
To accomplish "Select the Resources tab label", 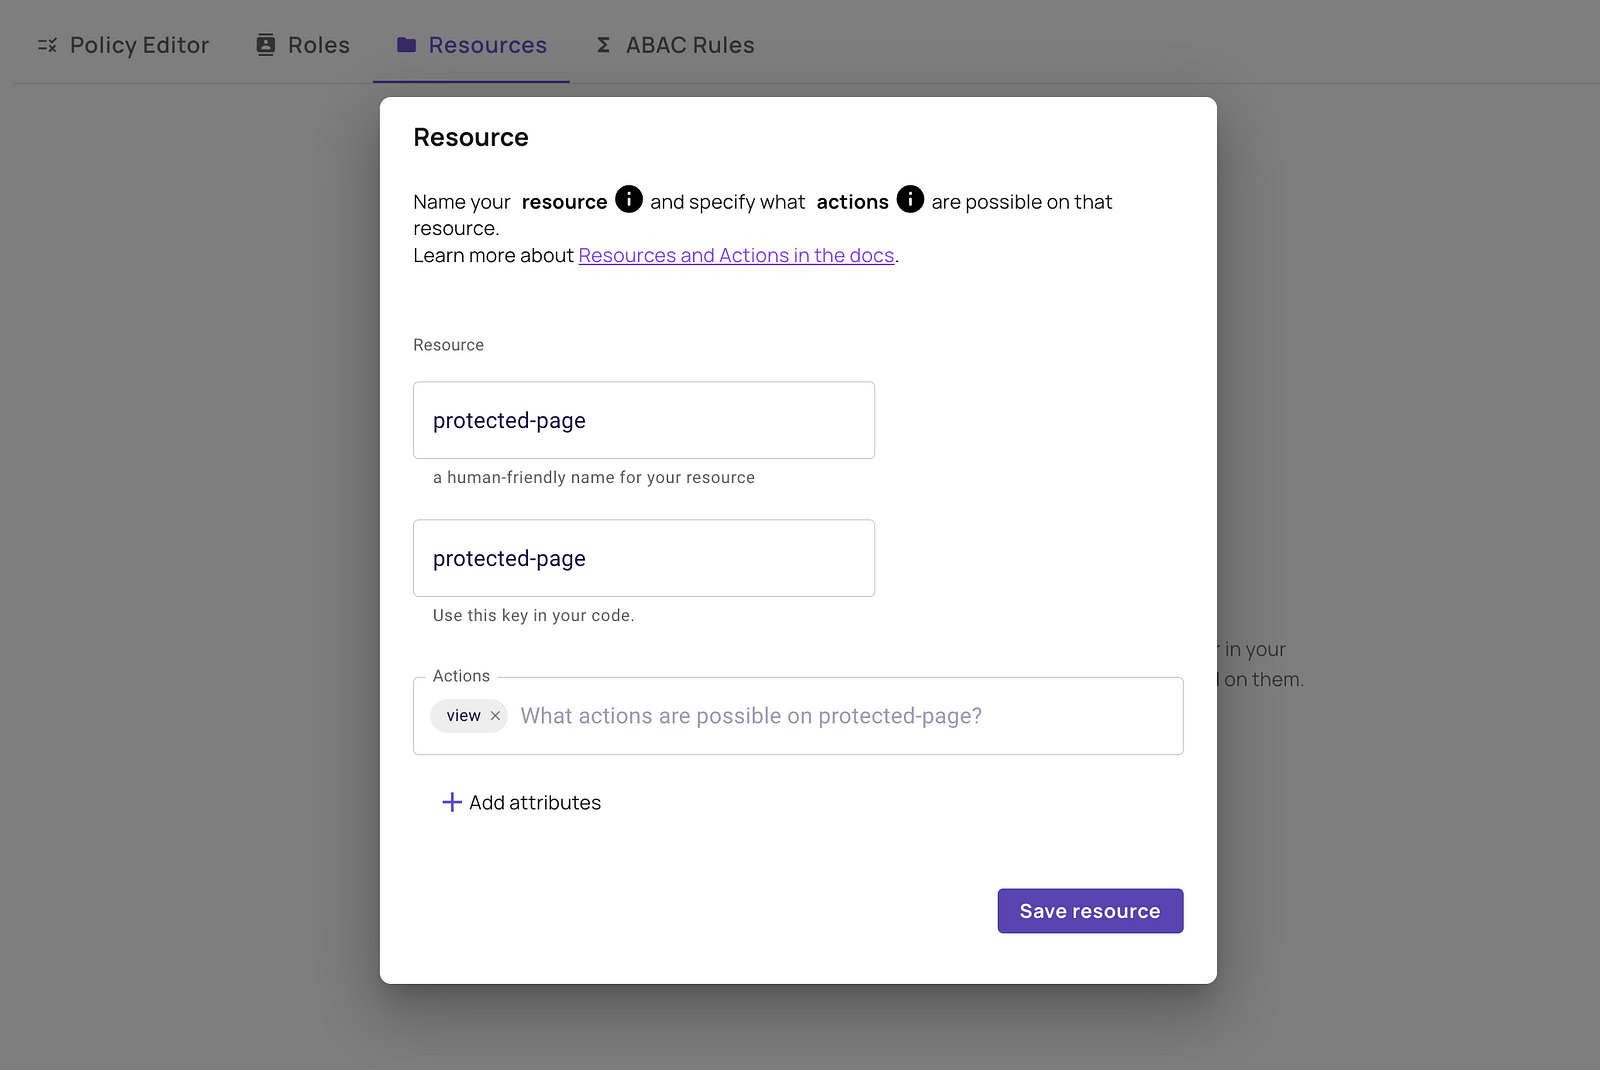I will [487, 45].
